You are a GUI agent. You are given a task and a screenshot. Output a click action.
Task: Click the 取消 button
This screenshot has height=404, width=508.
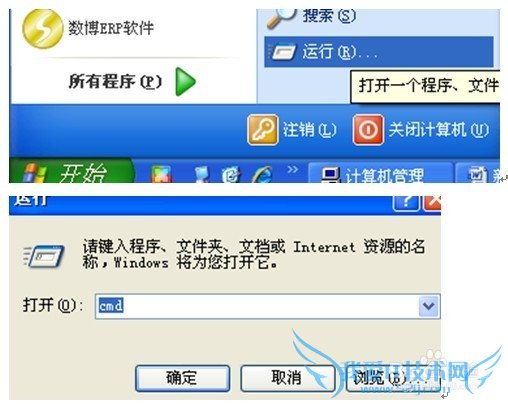point(287,378)
